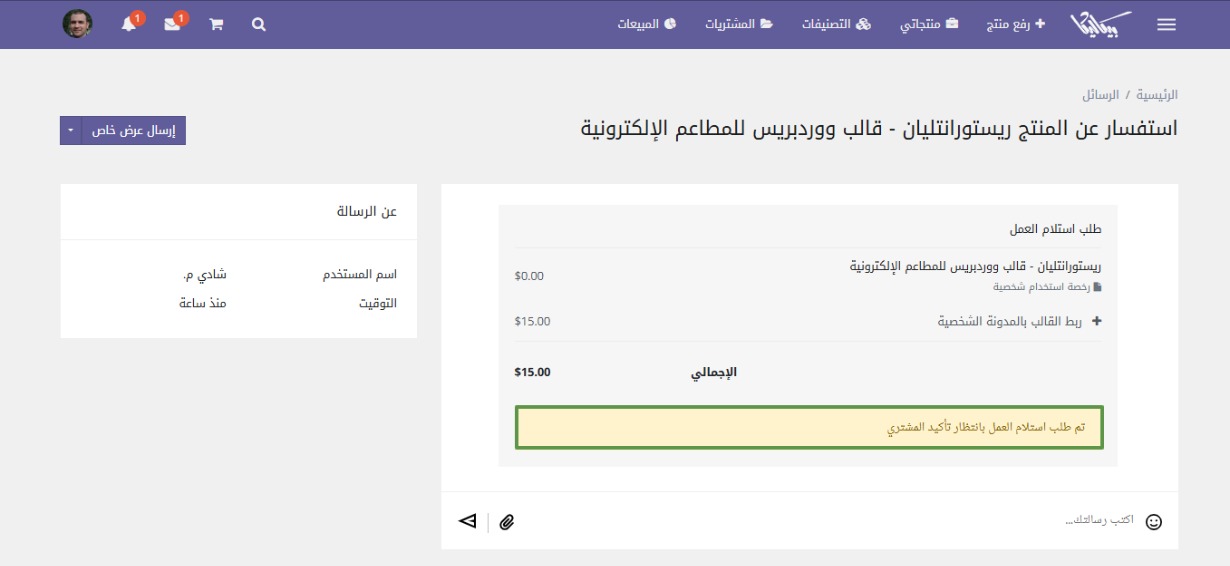This screenshot has height=566, width=1230.
Task: Click the site logo in the navbar
Action: click(1101, 24)
